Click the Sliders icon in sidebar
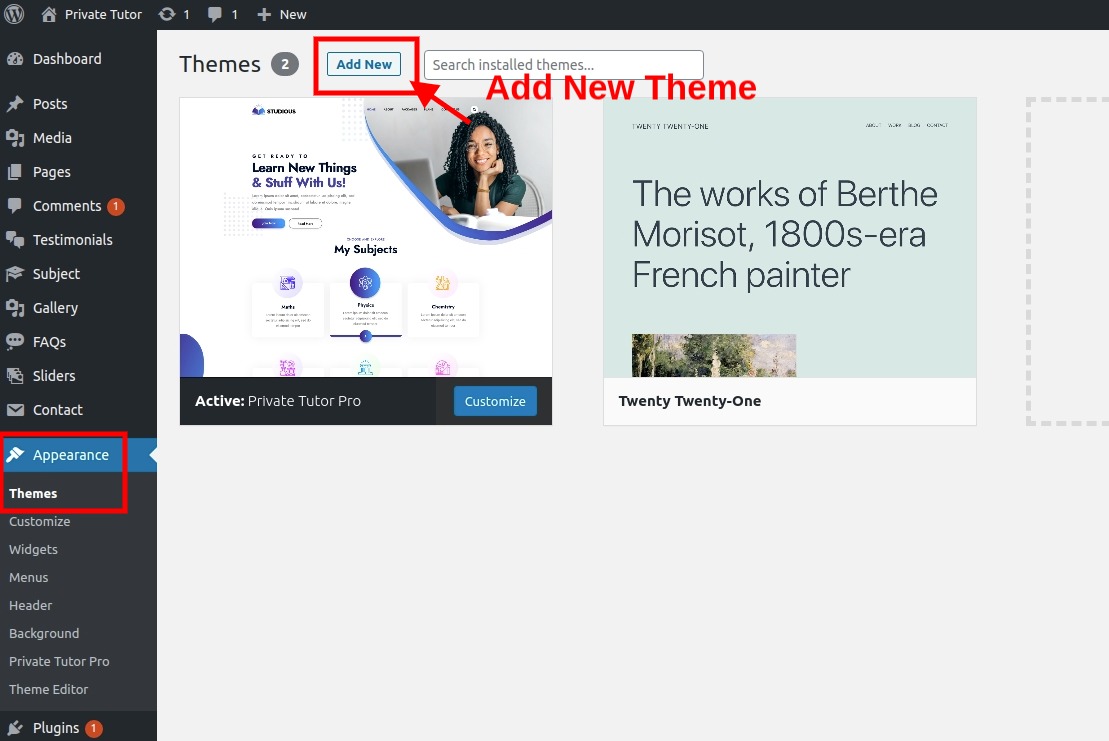 coord(15,375)
